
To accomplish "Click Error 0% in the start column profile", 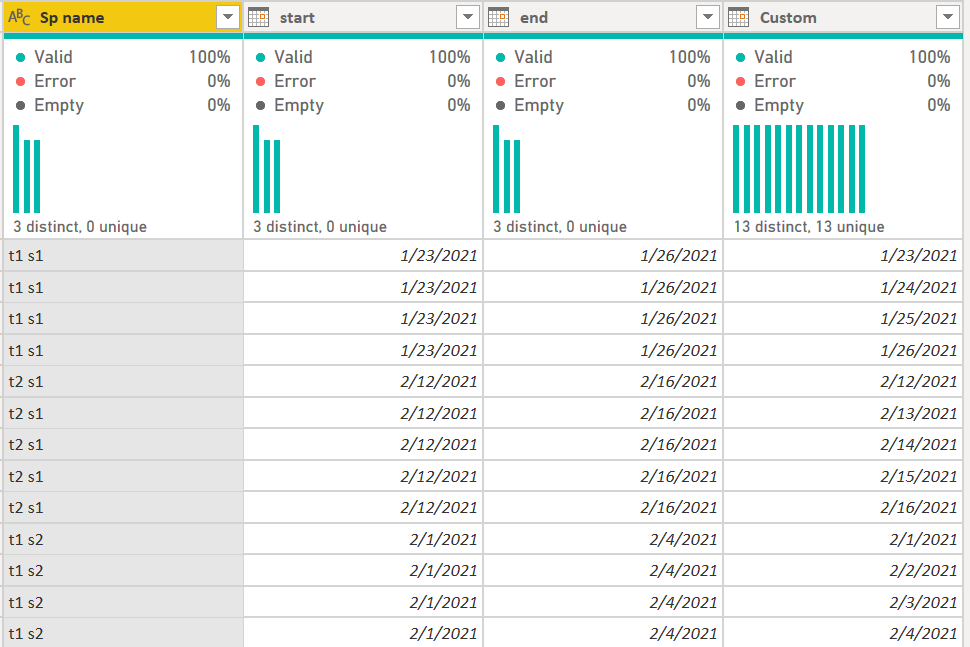I will point(363,81).
